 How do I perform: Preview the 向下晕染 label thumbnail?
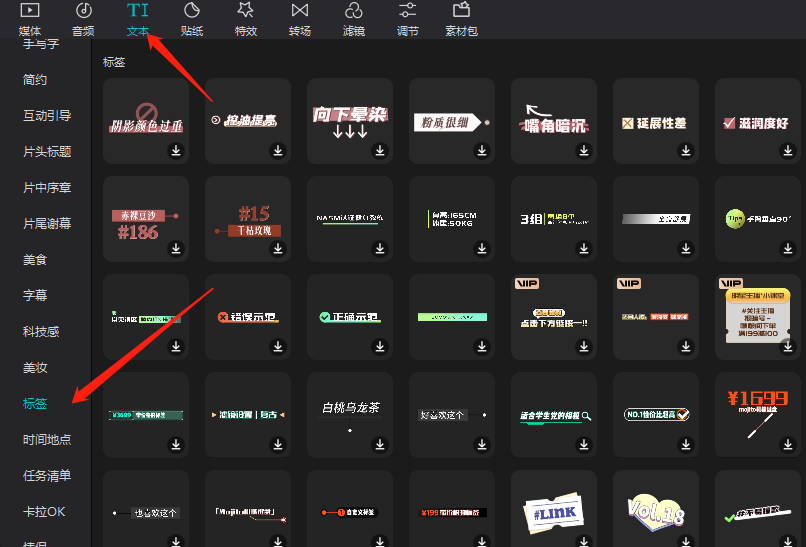[350, 121]
